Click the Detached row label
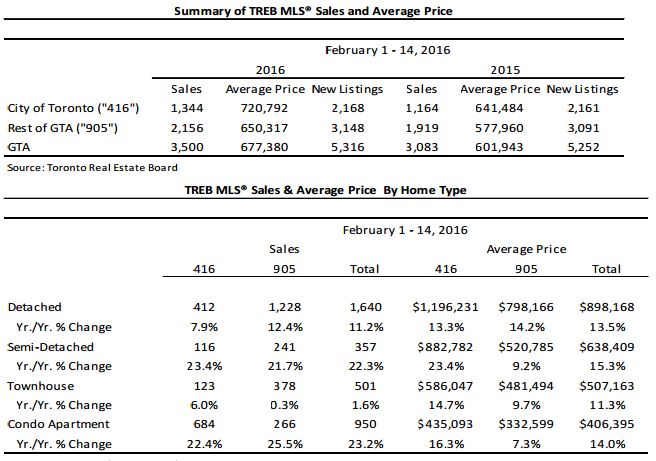Image resolution: width=656 pixels, height=461 pixels. (35, 307)
